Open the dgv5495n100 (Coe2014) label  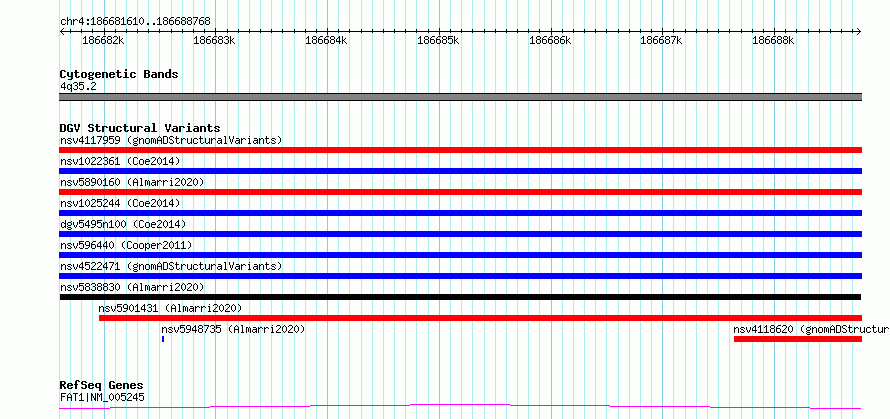coord(123,224)
